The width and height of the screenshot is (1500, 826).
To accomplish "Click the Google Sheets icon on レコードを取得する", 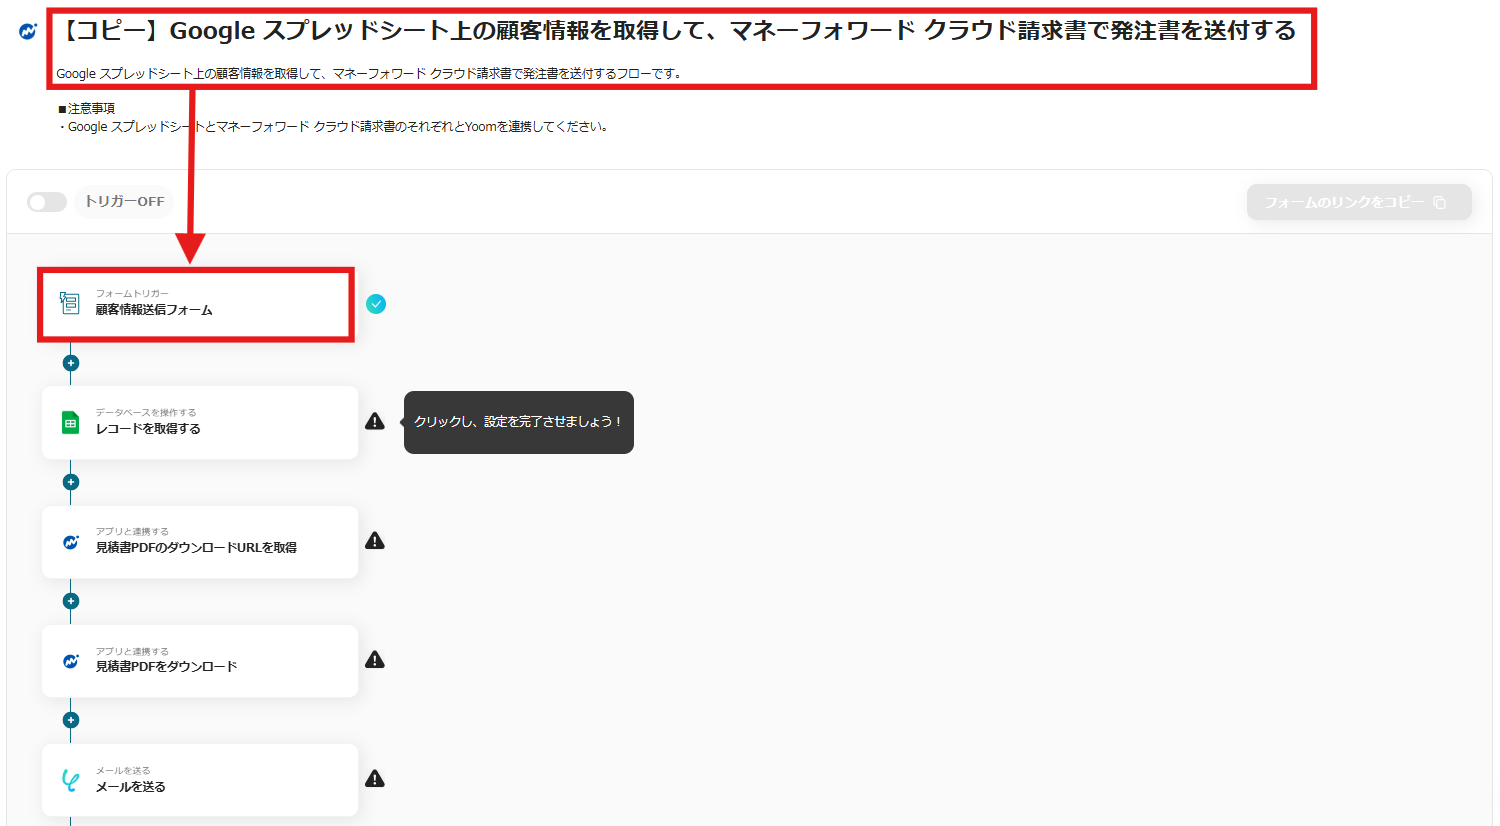I will click(70, 423).
